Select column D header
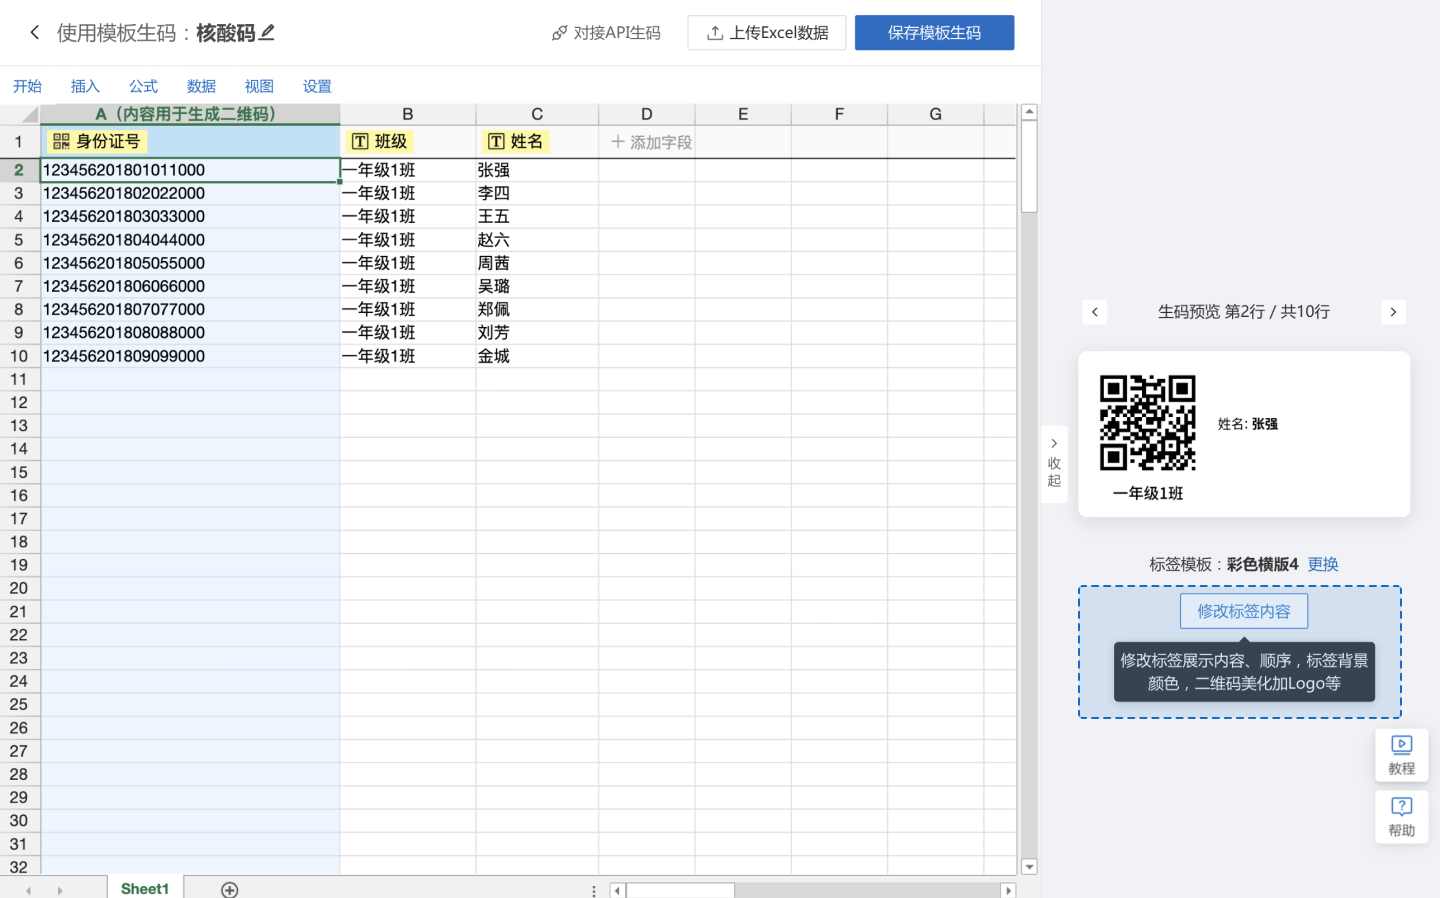The height and width of the screenshot is (898, 1440). tap(646, 114)
